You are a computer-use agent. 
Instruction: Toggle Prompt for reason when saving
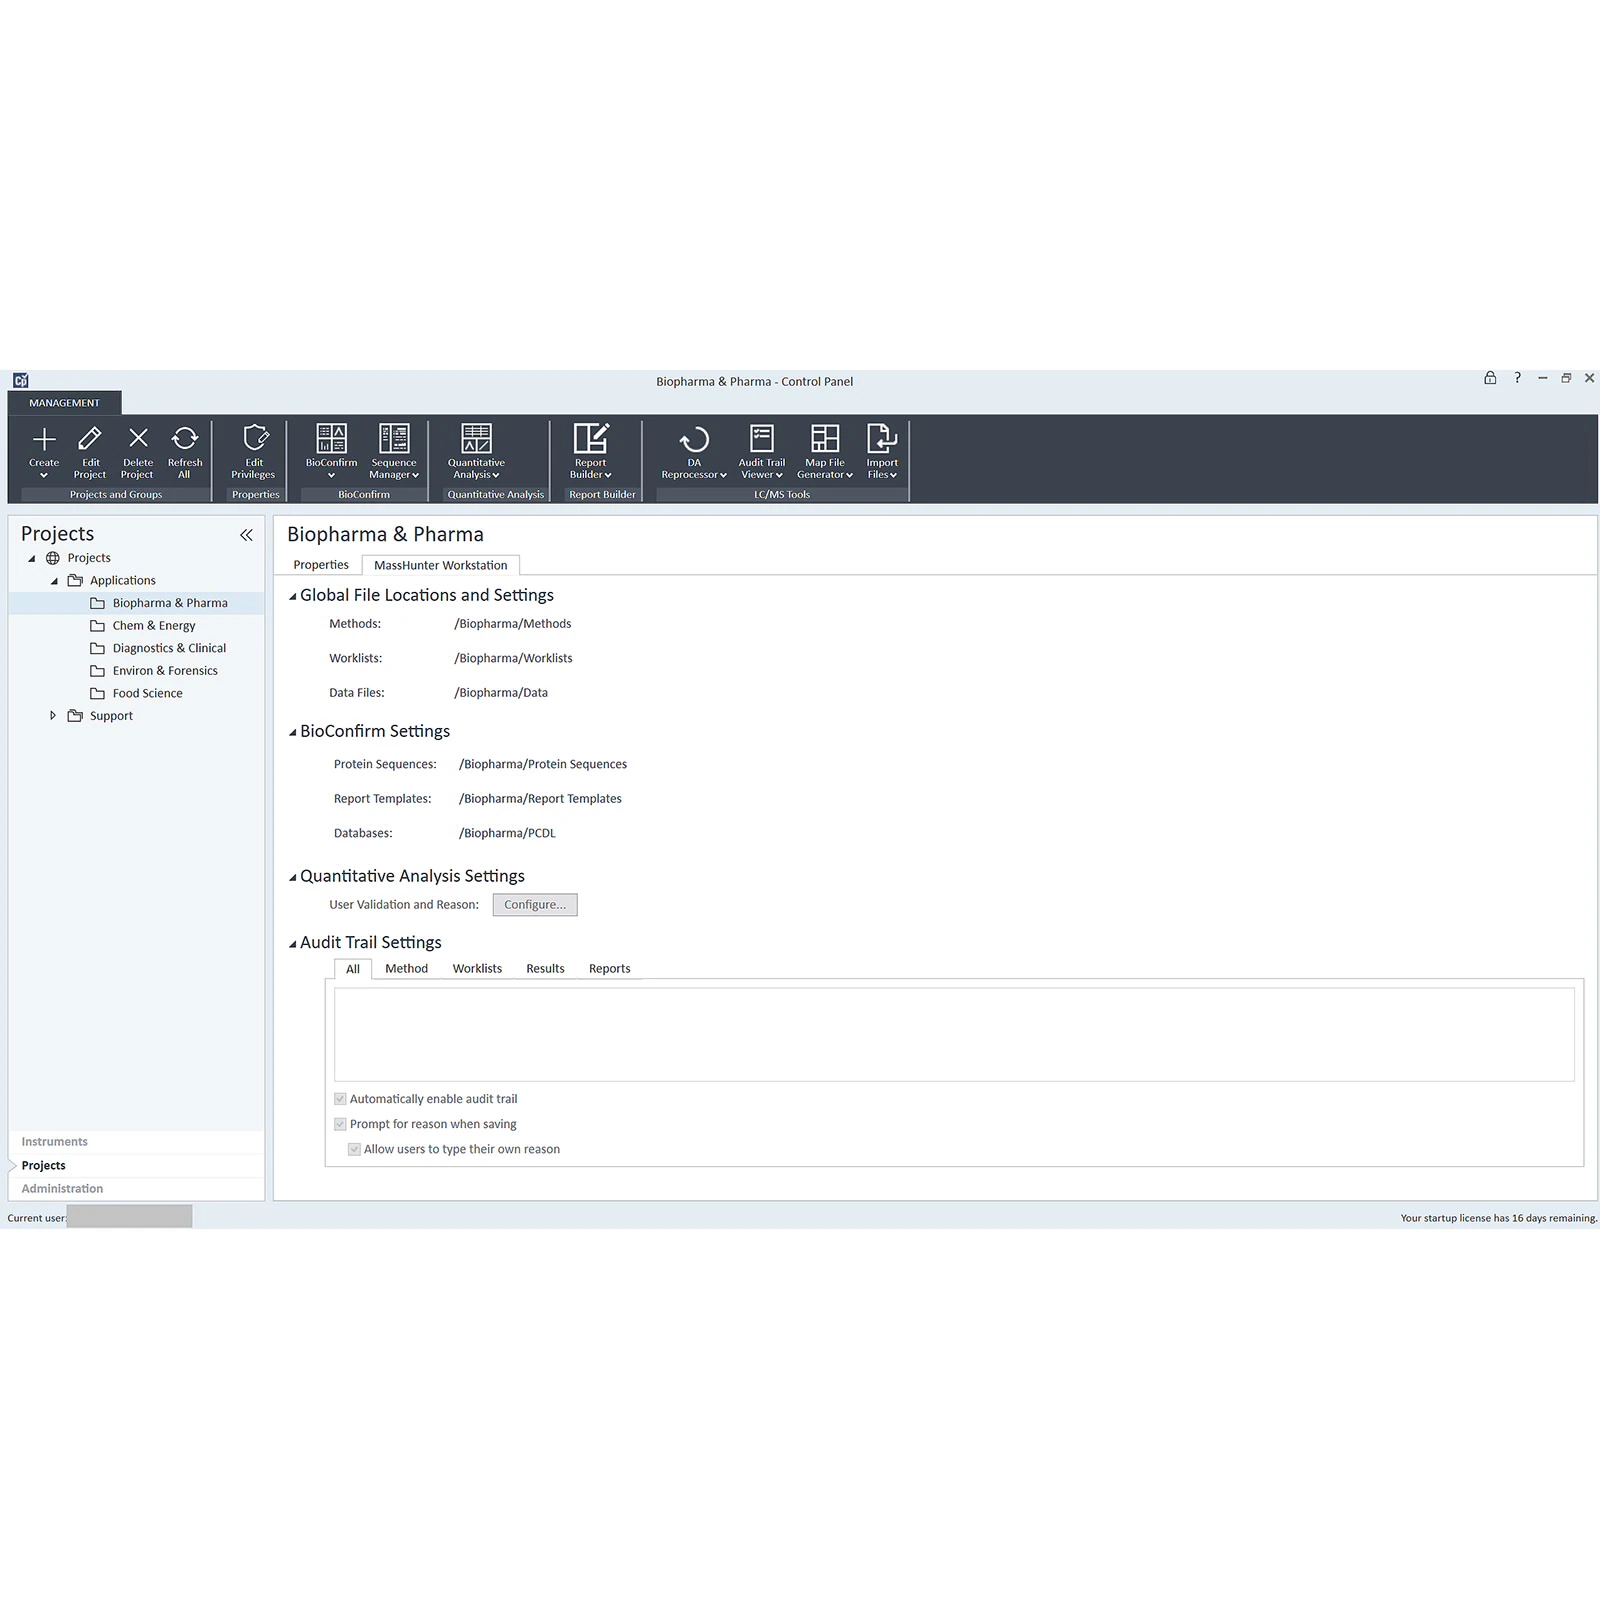(340, 1124)
